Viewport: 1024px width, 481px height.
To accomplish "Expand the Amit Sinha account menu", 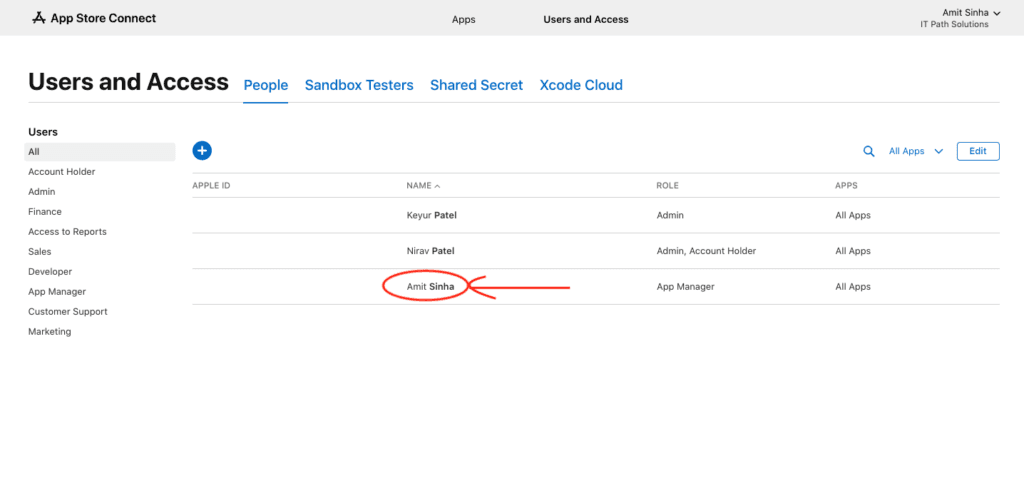I will 958,13.
